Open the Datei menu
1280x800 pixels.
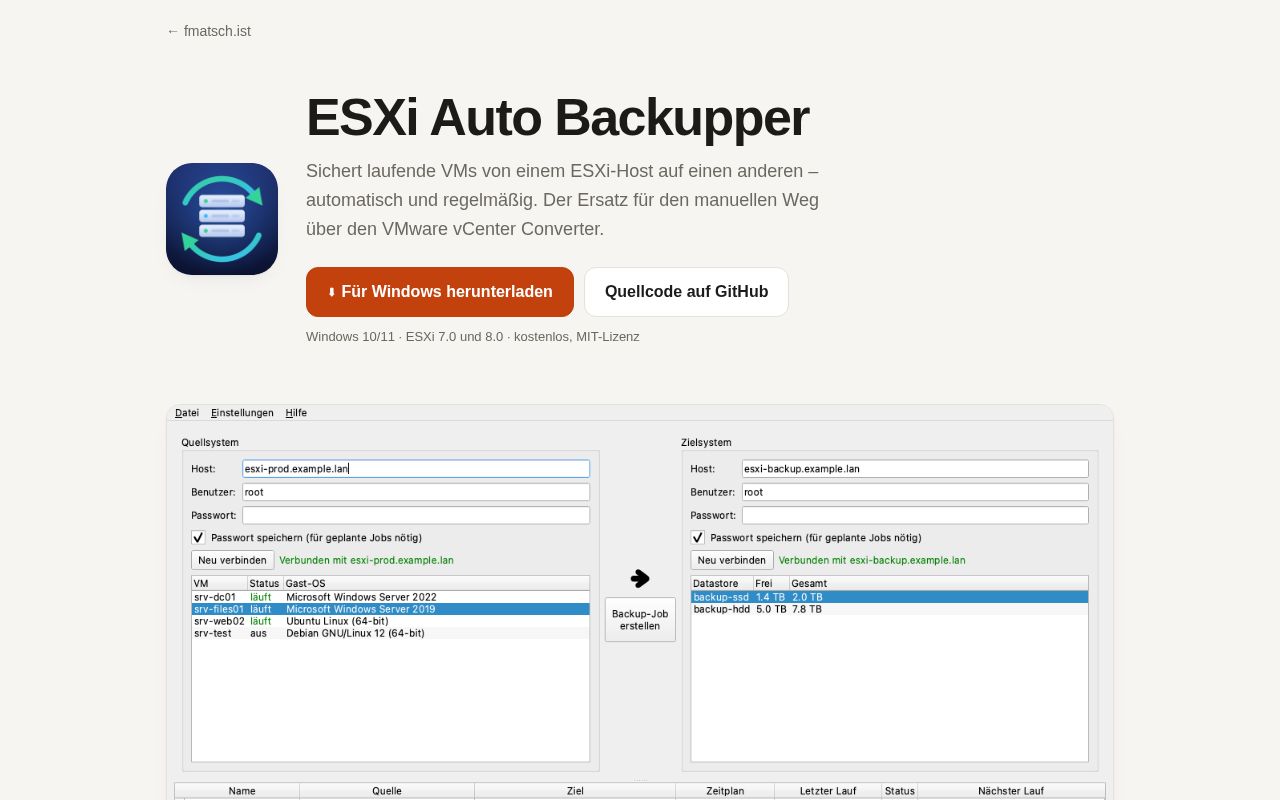[187, 413]
